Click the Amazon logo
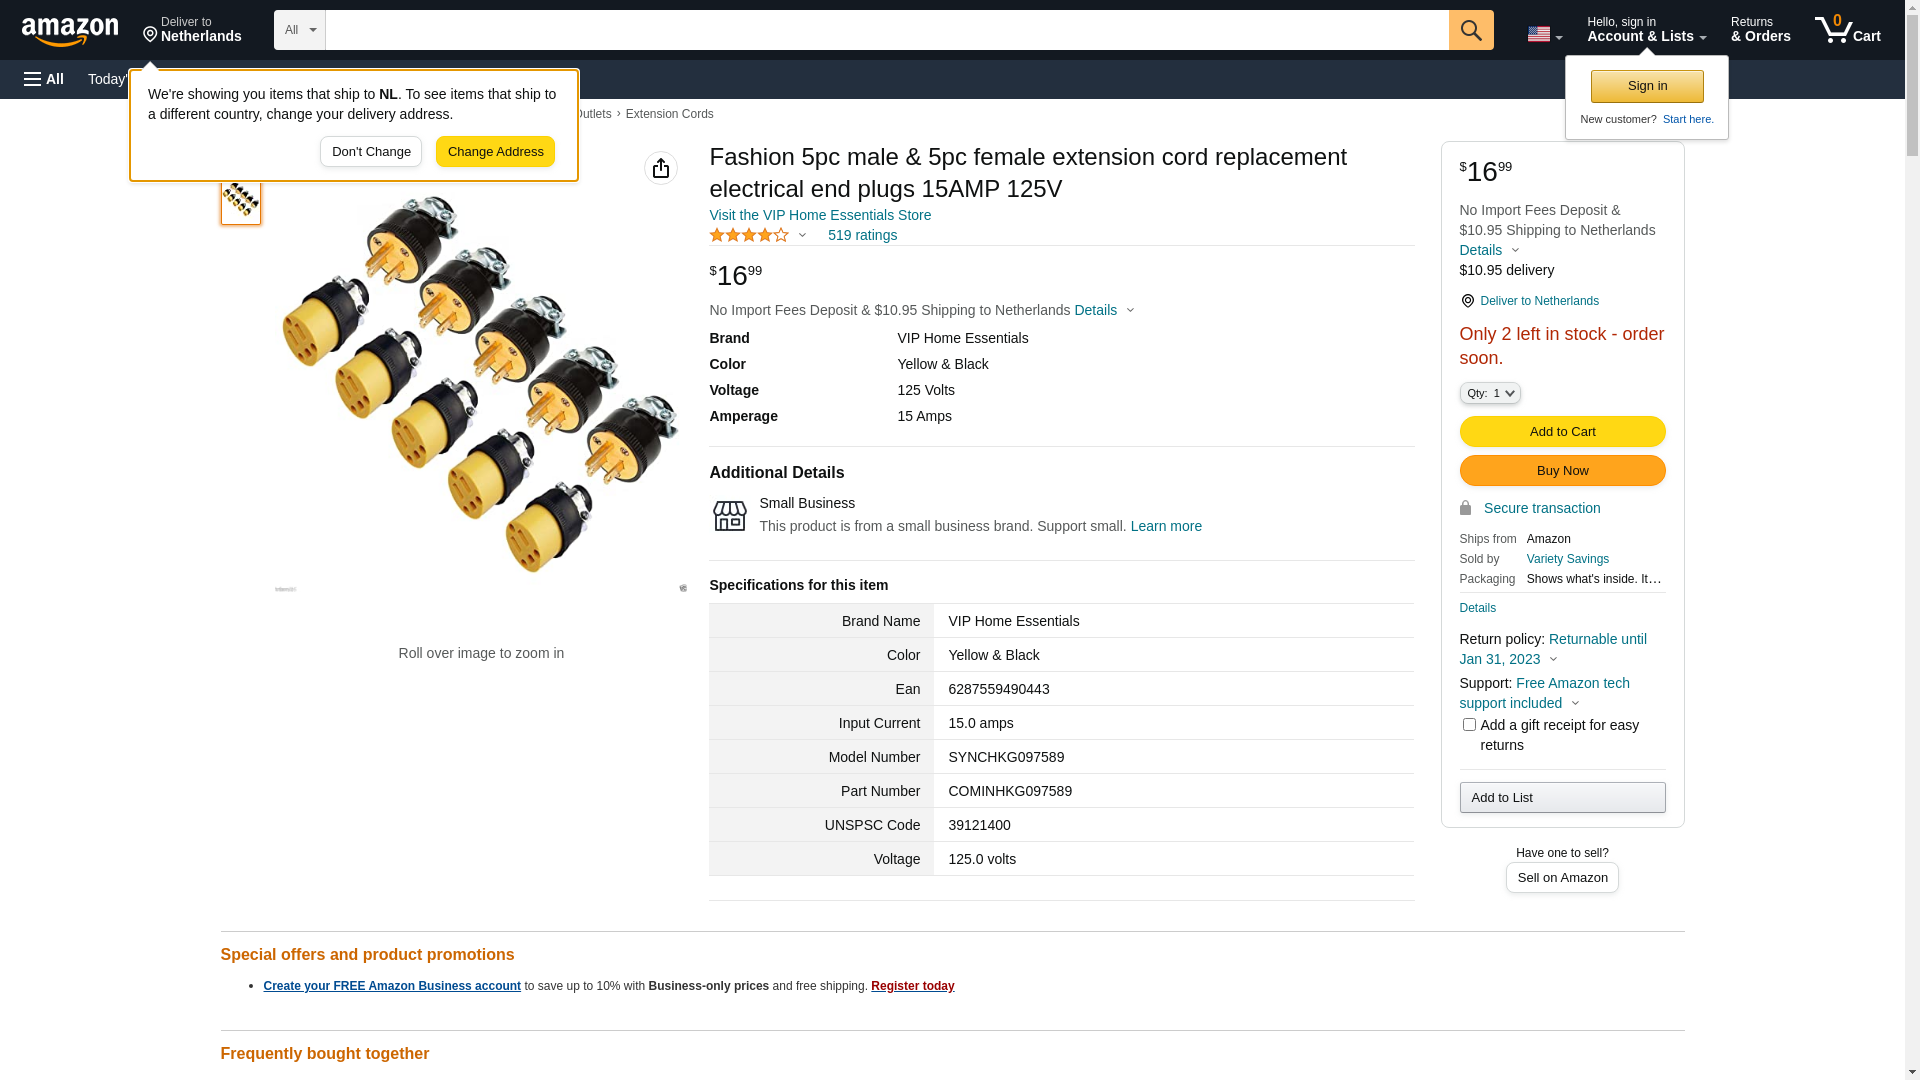 coord(70,31)
